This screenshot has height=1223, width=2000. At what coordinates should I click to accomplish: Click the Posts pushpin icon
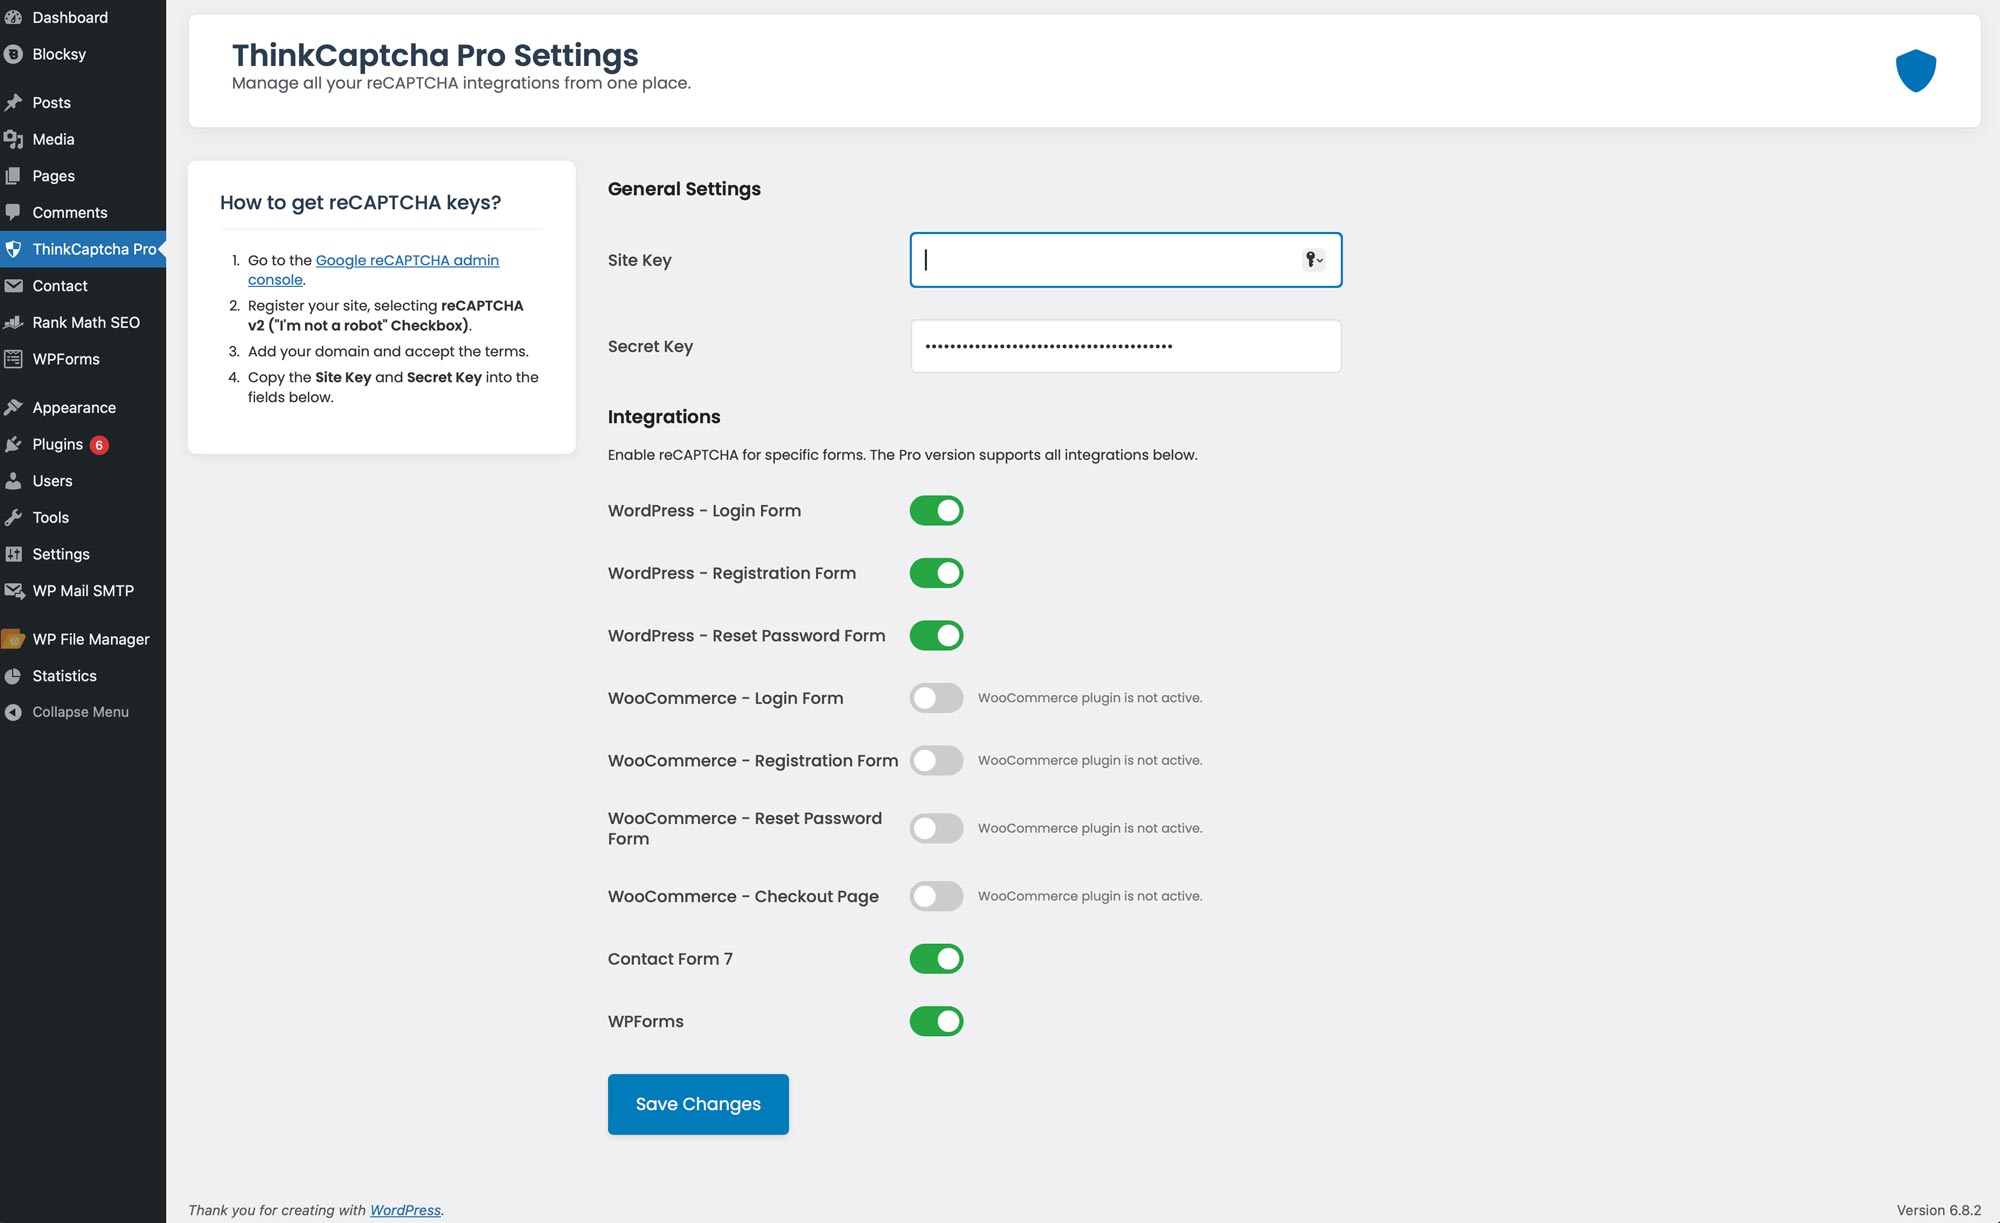tap(13, 102)
